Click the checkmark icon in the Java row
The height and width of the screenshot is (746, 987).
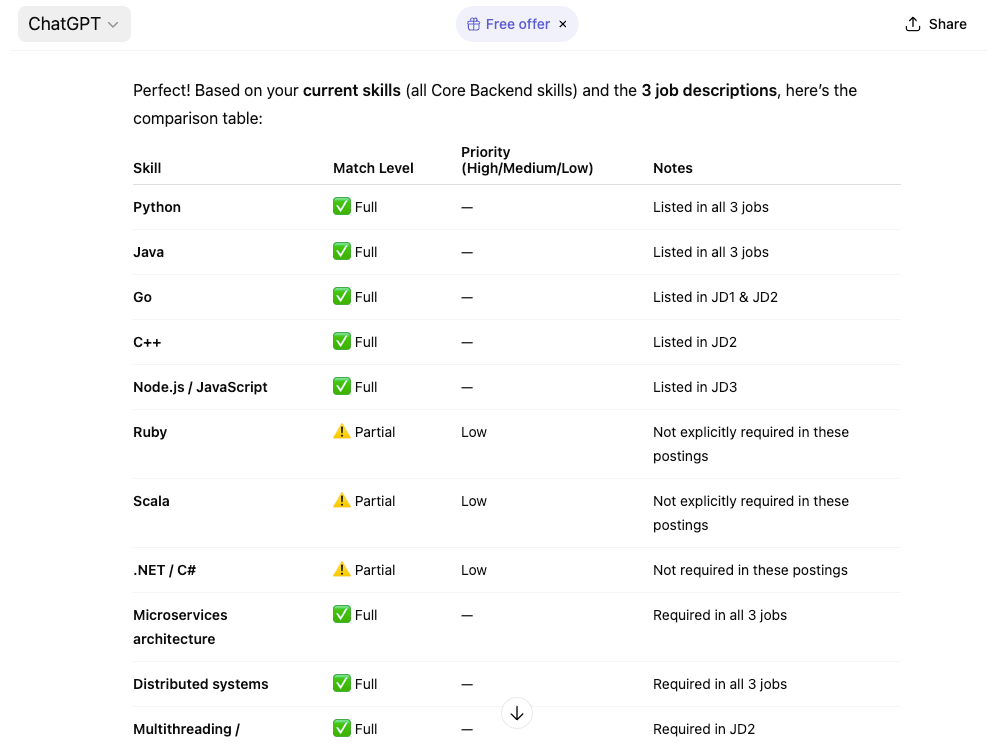(342, 252)
